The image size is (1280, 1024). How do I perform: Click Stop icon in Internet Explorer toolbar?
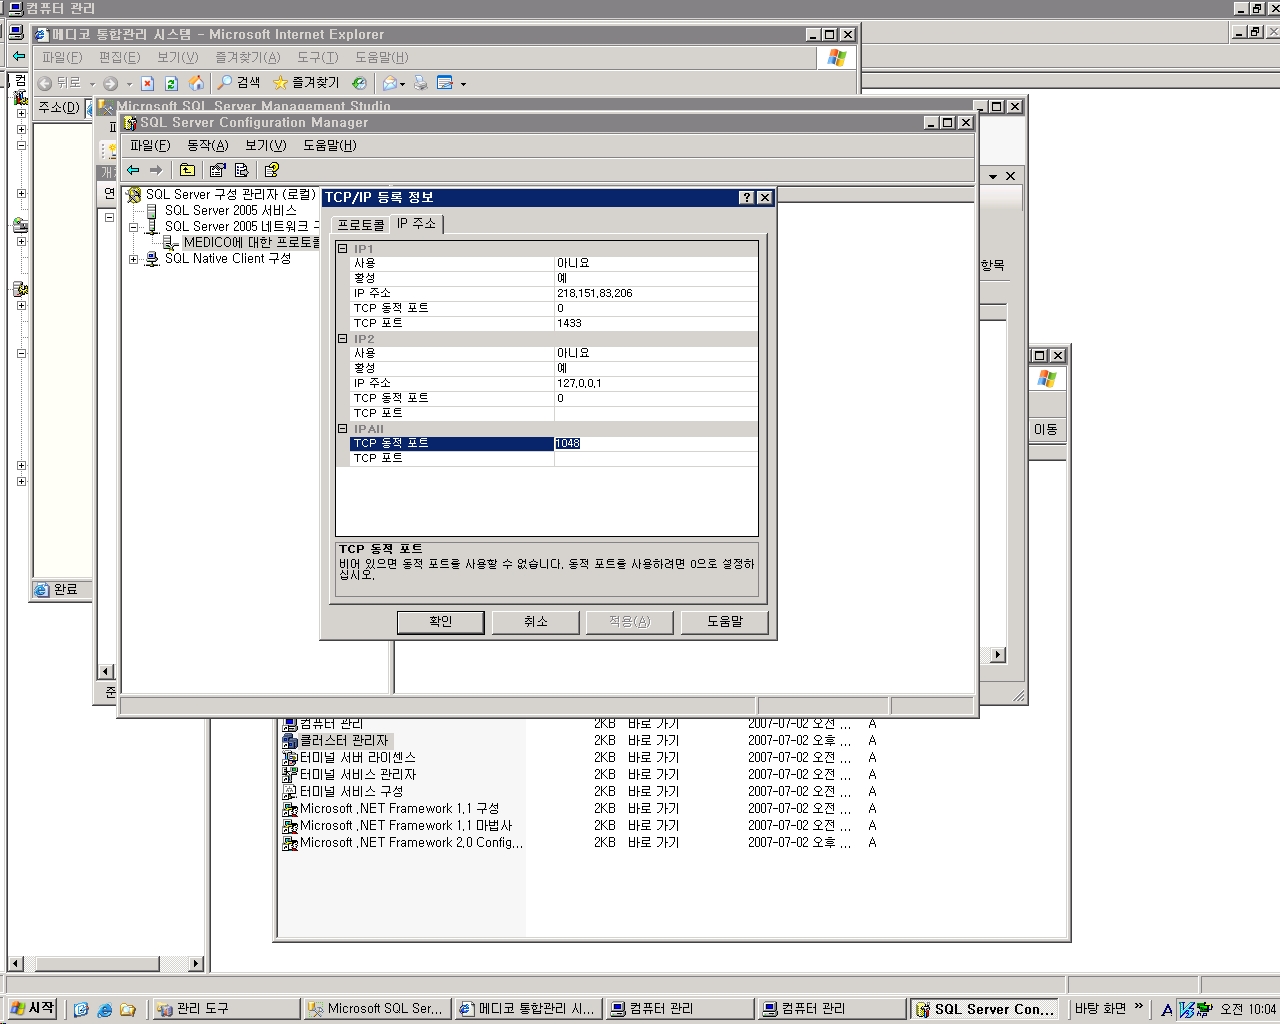point(148,83)
